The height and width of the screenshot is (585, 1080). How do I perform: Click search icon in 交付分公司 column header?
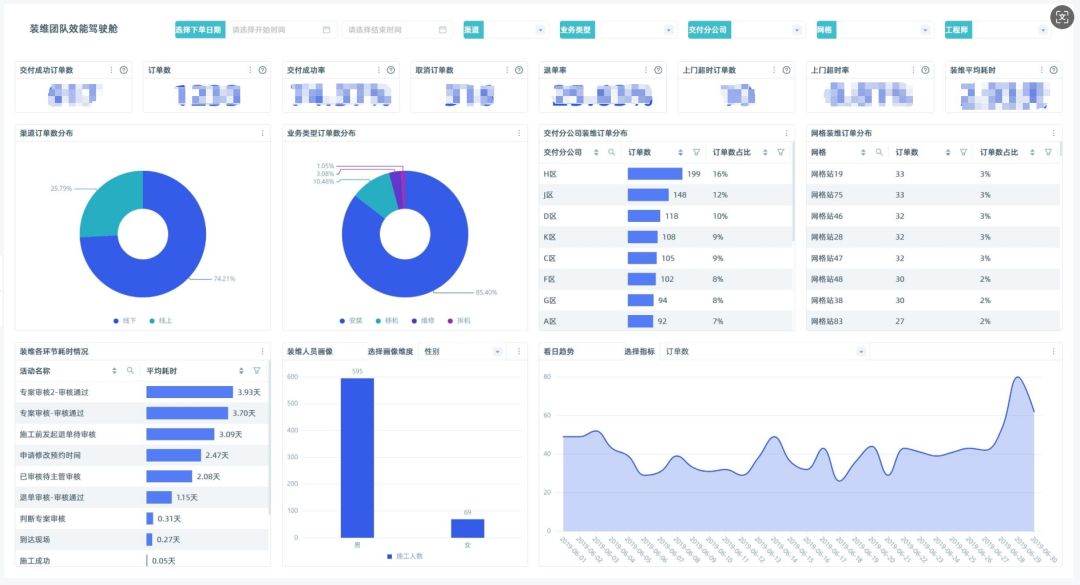(612, 152)
